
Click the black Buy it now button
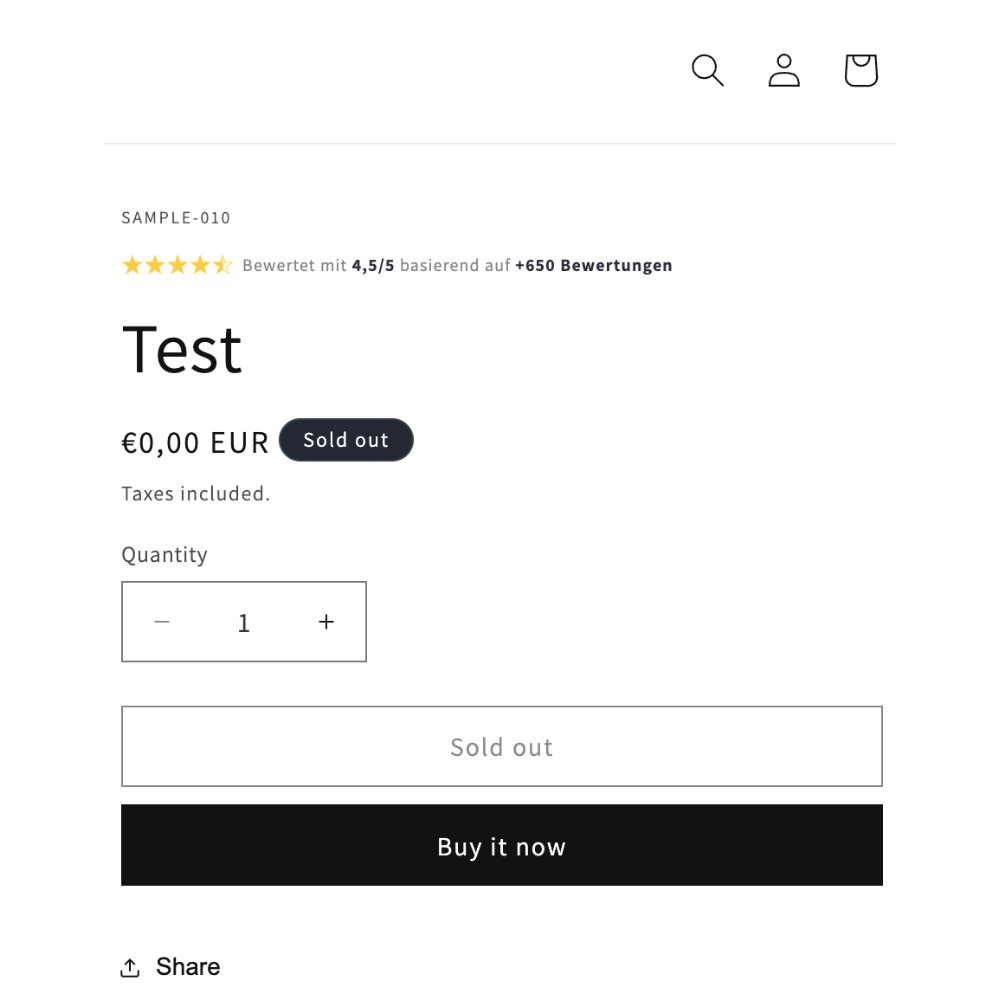click(x=502, y=845)
